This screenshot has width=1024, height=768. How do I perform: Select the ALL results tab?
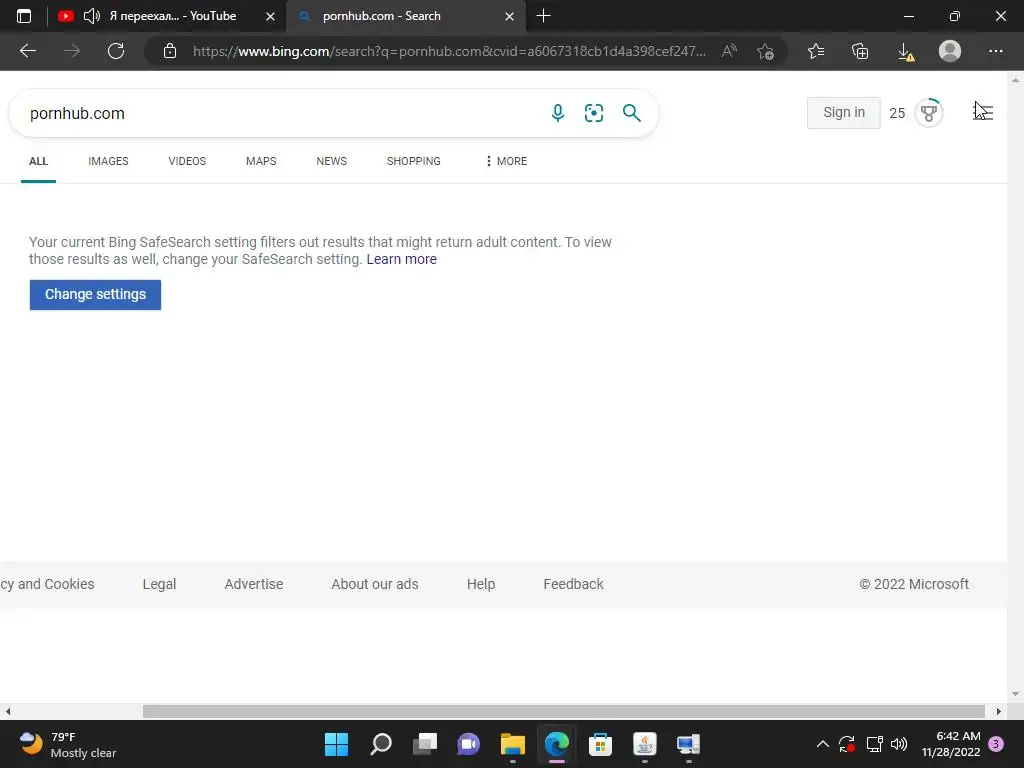(39, 161)
